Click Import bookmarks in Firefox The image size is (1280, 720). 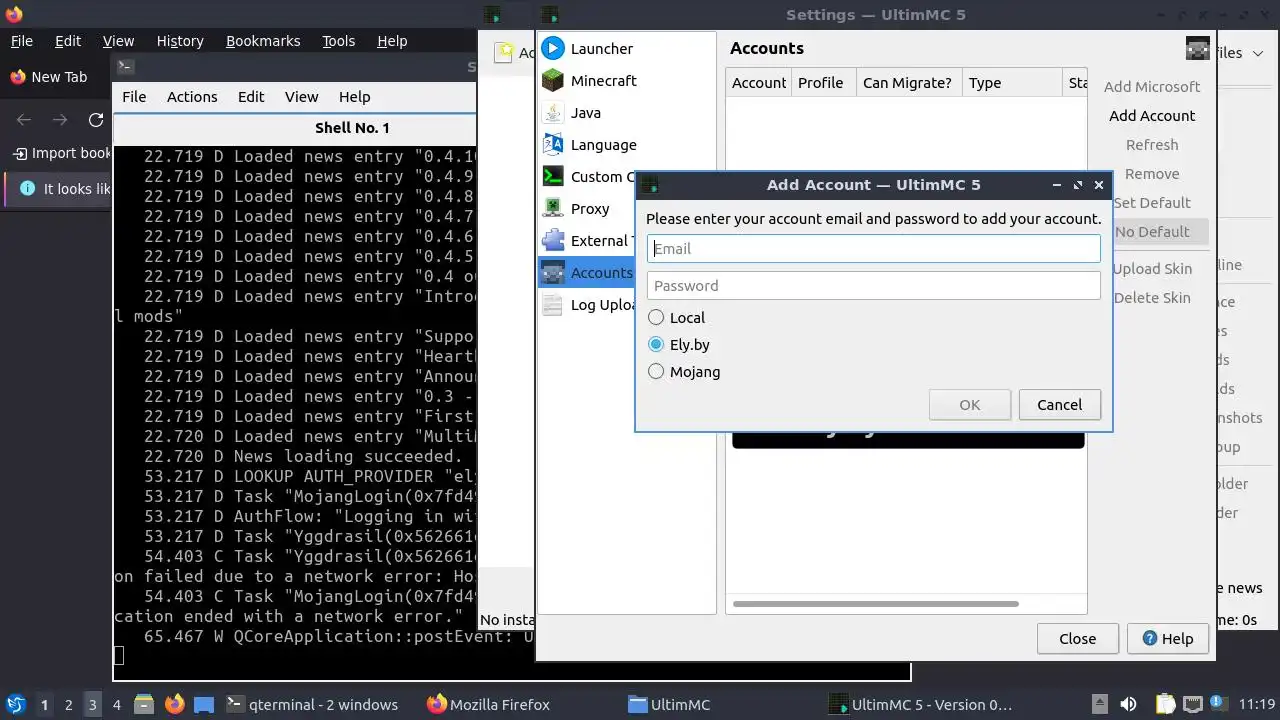coord(62,153)
